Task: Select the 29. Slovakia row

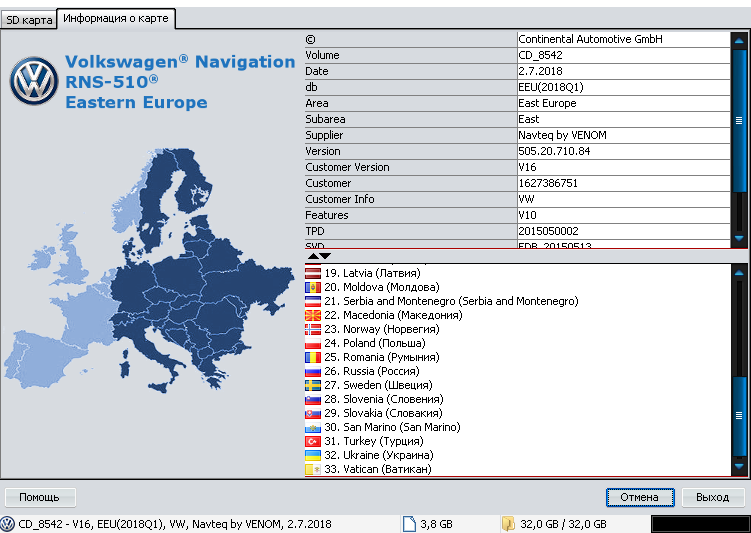Action: [x=517, y=413]
